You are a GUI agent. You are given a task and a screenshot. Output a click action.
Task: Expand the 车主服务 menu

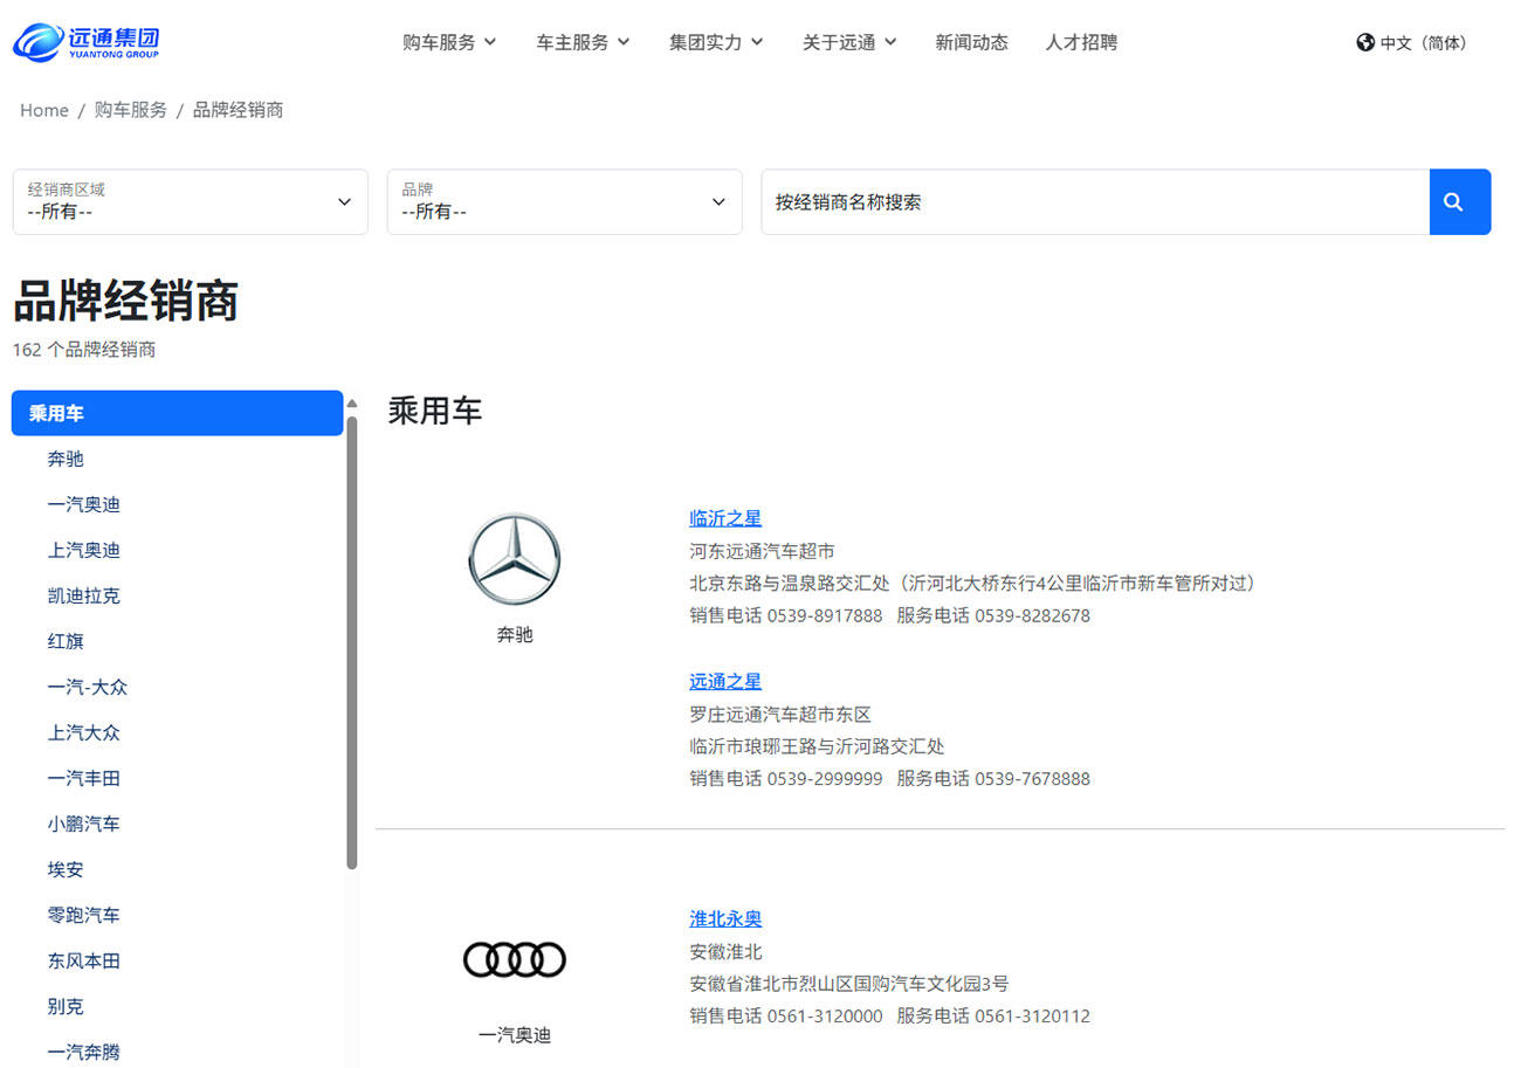(582, 42)
